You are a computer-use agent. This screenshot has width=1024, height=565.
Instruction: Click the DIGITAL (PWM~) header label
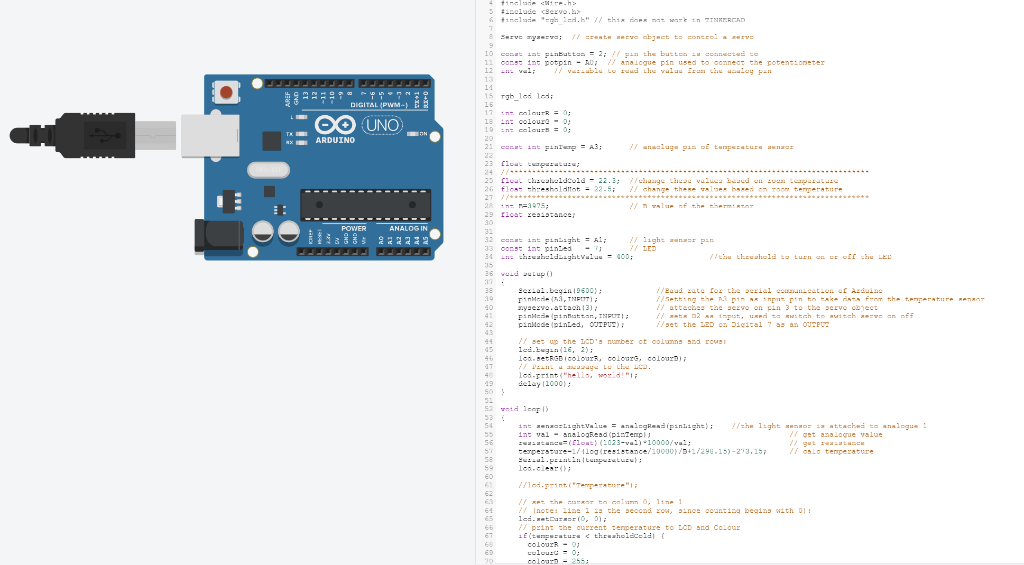click(x=379, y=105)
